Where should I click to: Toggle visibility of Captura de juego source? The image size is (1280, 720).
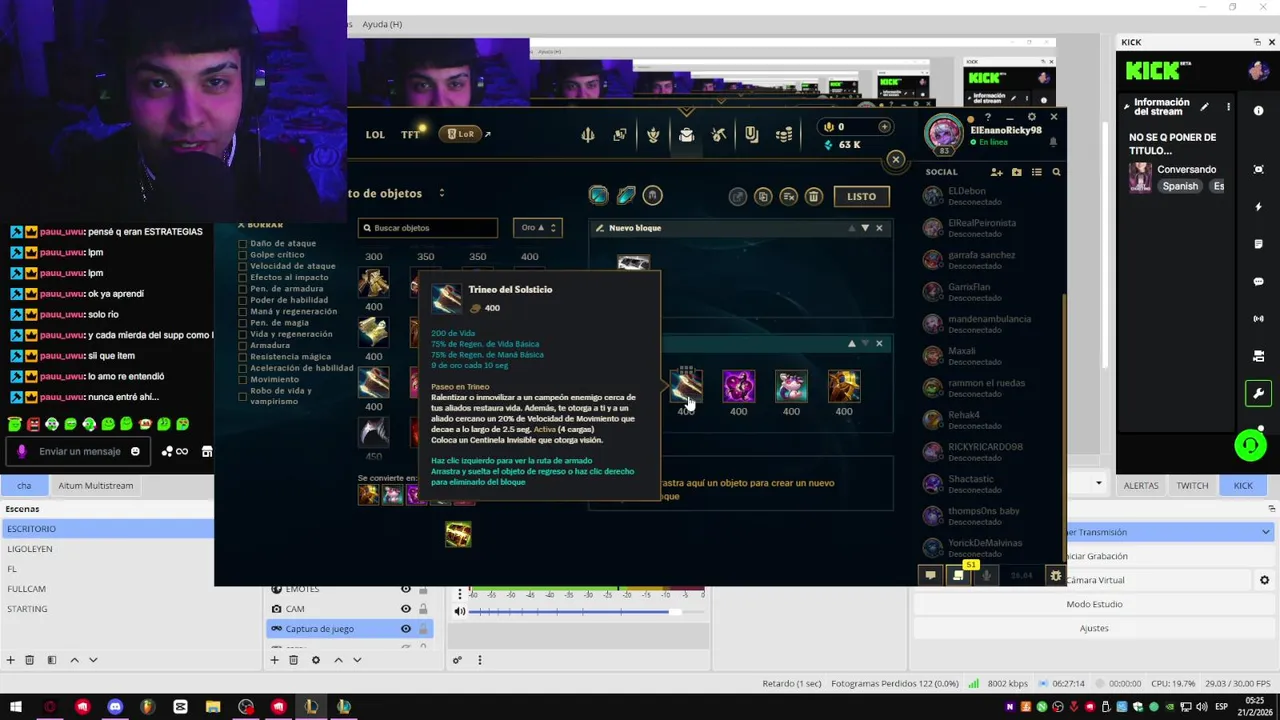406,629
